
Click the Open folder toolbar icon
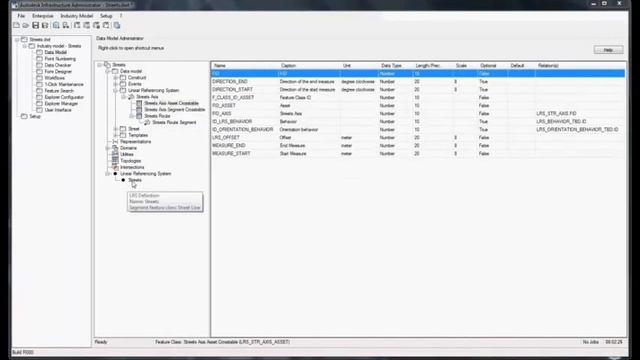[x=26, y=25]
